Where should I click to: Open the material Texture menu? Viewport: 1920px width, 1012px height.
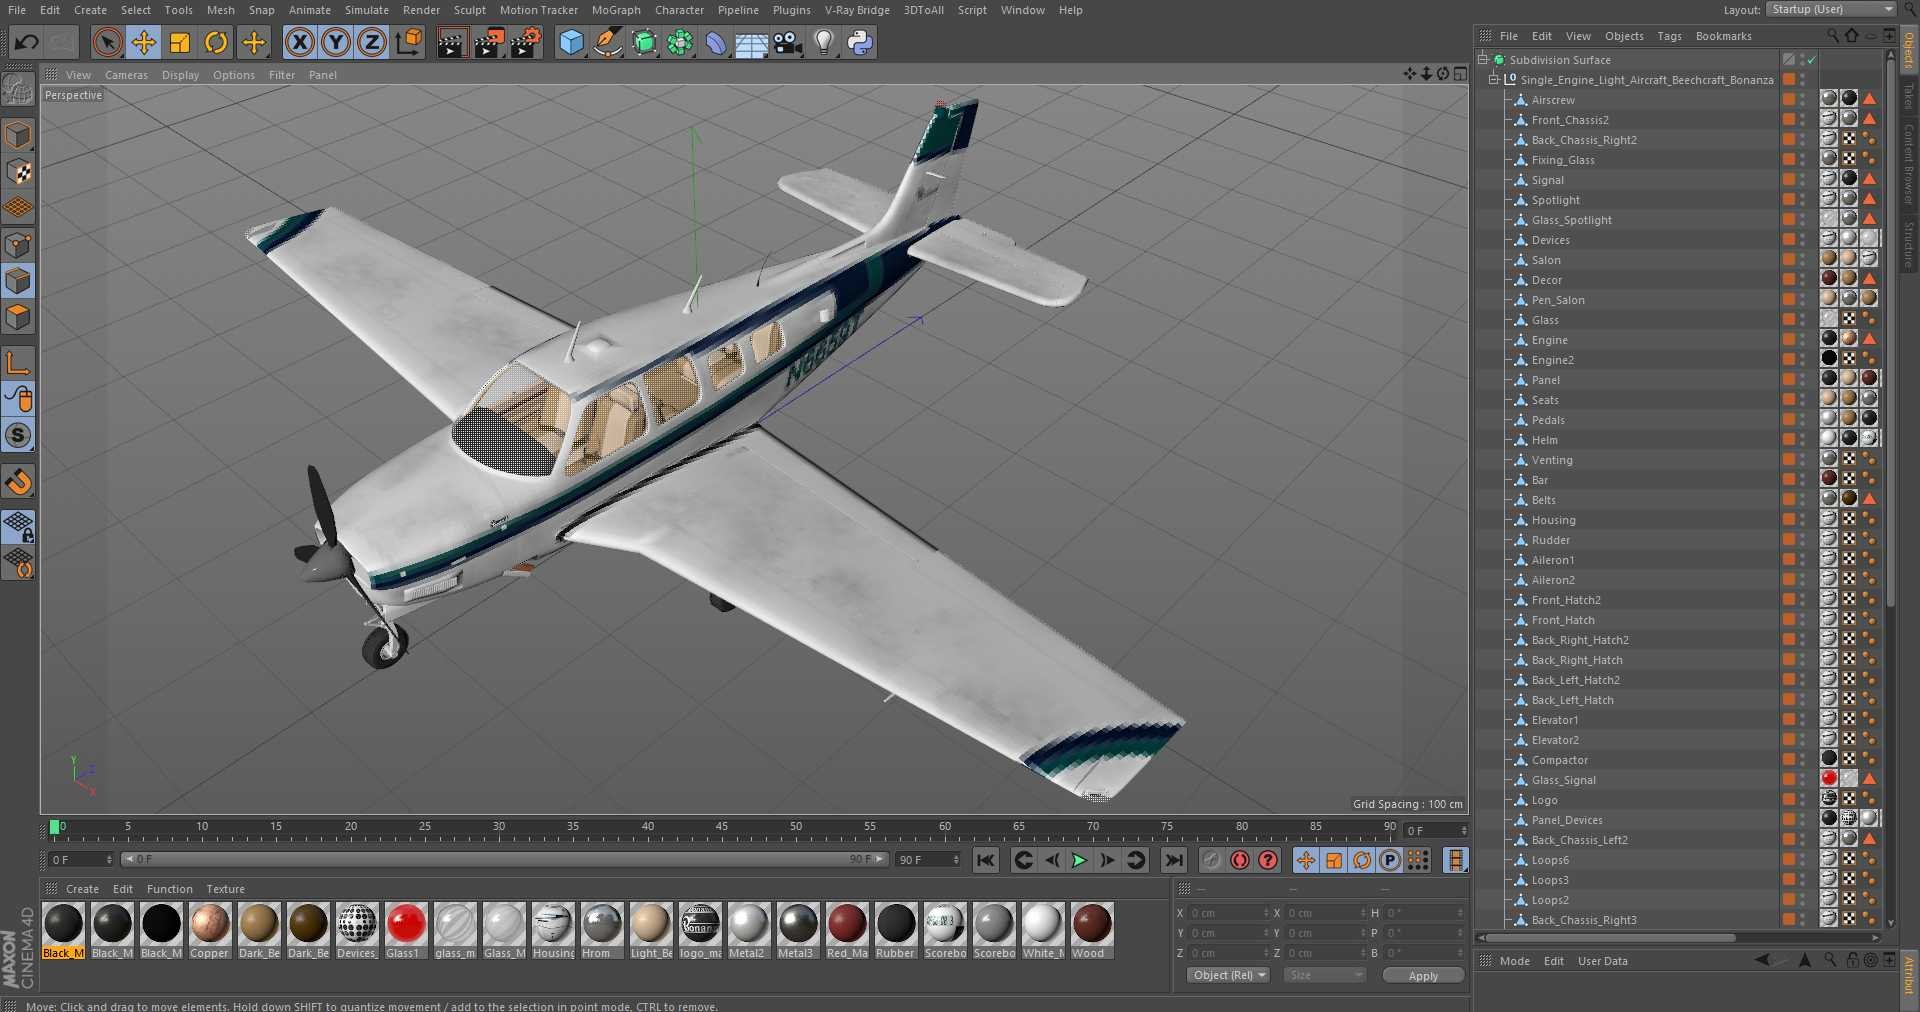[x=225, y=889]
